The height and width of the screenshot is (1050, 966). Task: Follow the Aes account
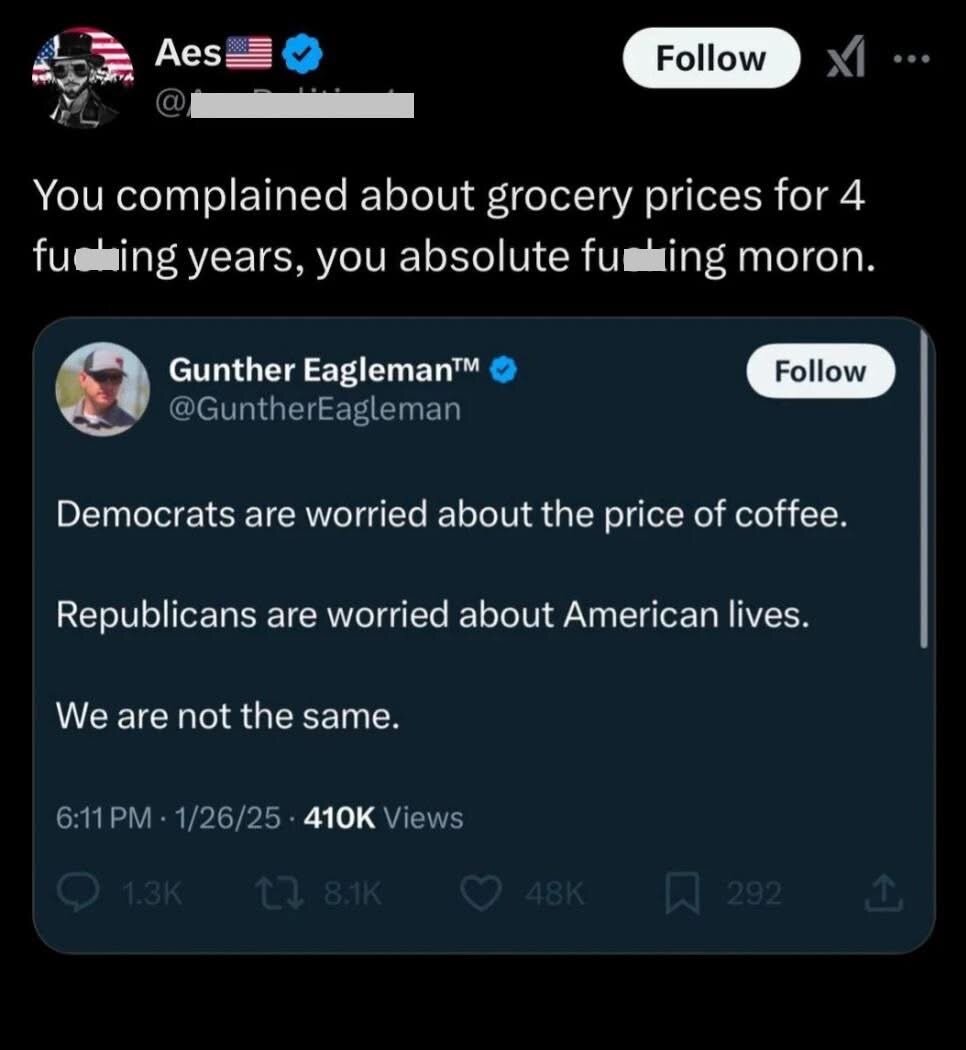pos(710,58)
